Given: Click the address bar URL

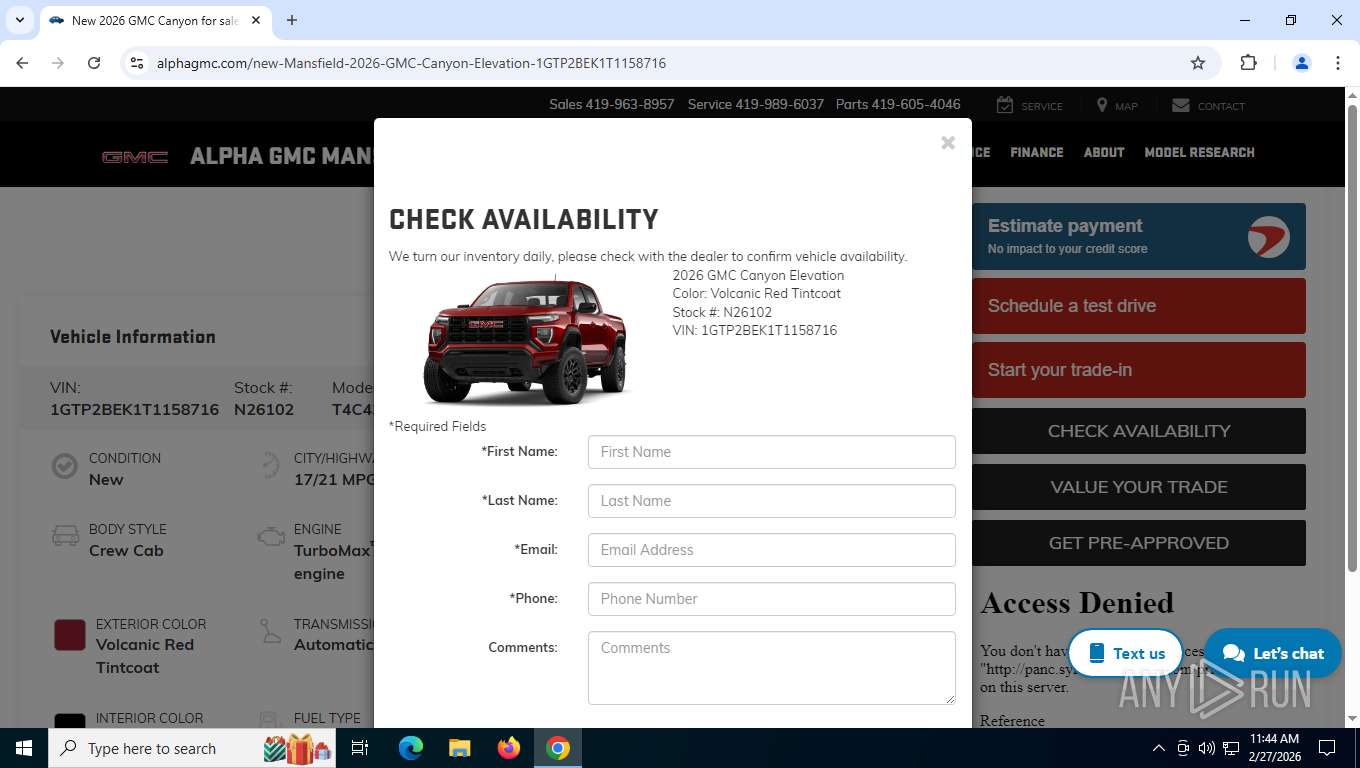Looking at the screenshot, I should click(411, 63).
